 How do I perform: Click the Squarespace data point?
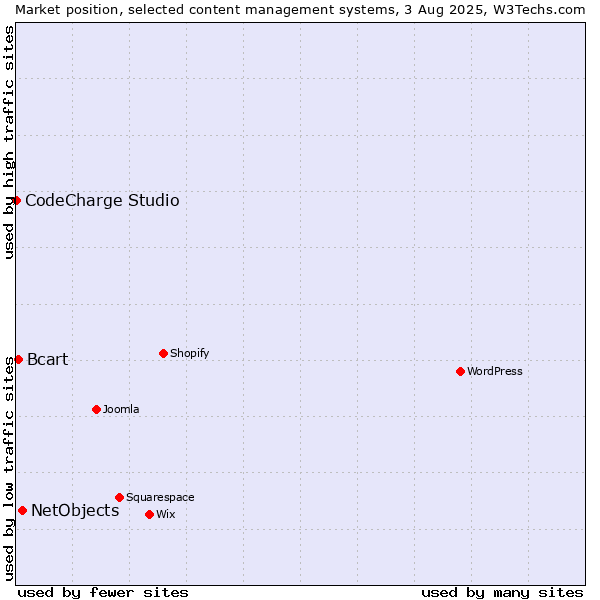[119, 497]
